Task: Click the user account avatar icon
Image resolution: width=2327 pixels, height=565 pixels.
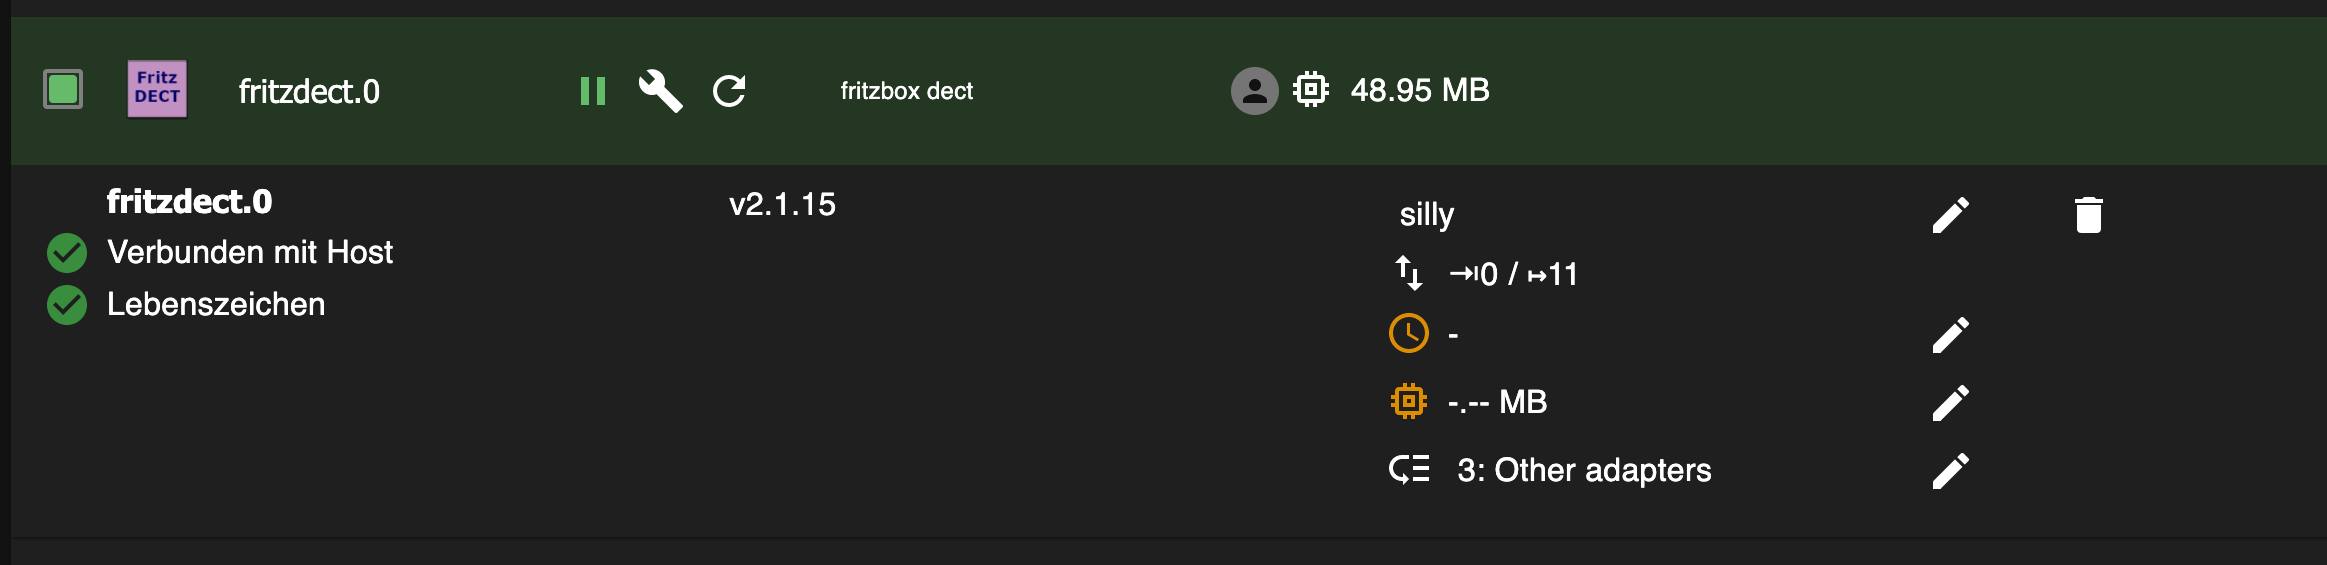Action: [x=1254, y=91]
